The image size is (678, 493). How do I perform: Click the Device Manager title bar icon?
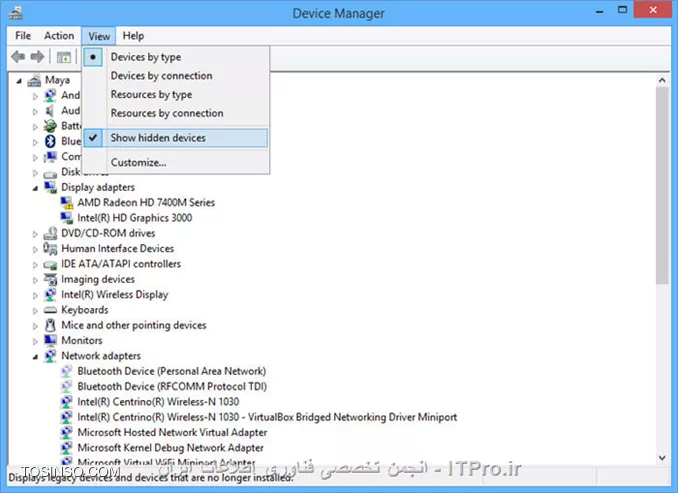[15, 13]
